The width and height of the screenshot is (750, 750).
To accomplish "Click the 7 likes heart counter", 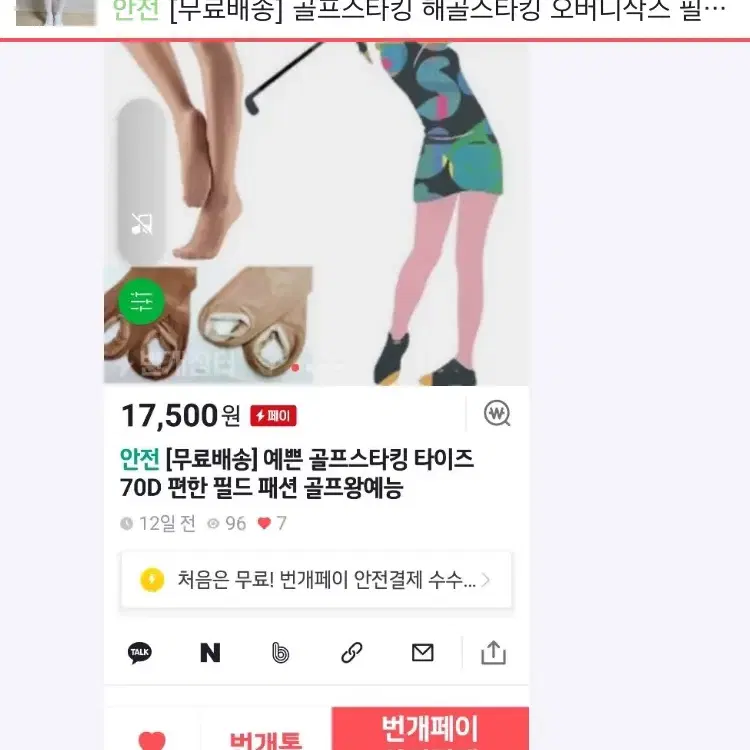I will [272, 523].
